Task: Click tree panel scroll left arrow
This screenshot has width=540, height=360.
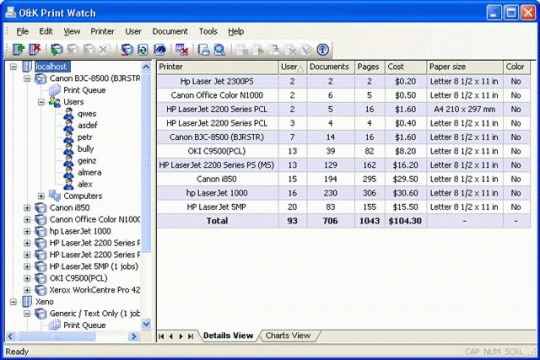Action: coord(10,336)
